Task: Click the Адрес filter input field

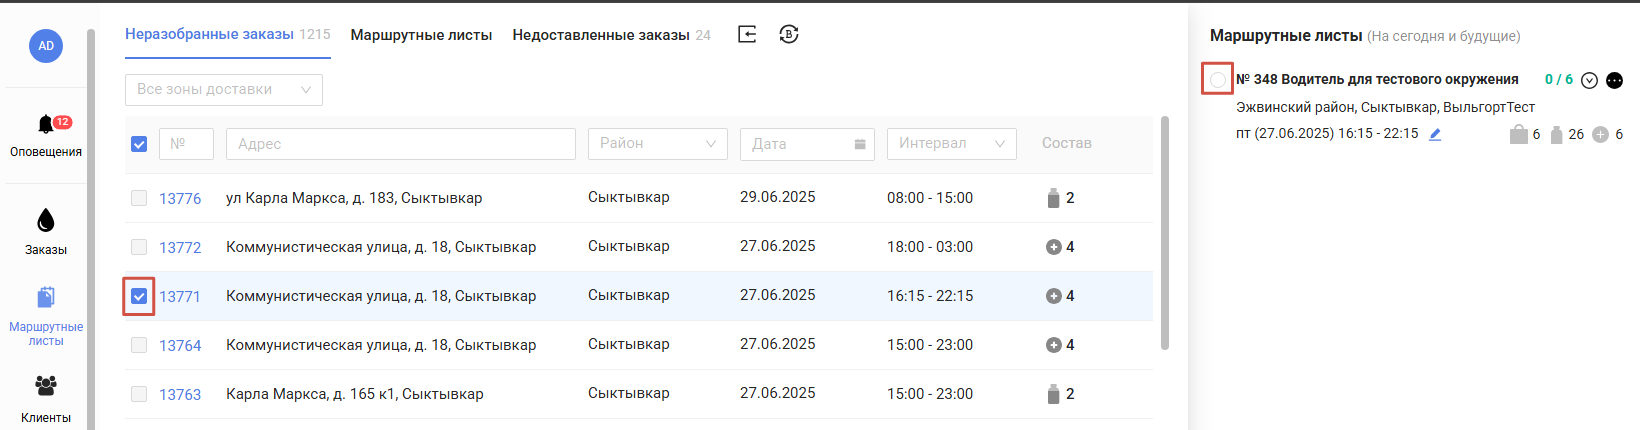Action: click(x=401, y=144)
